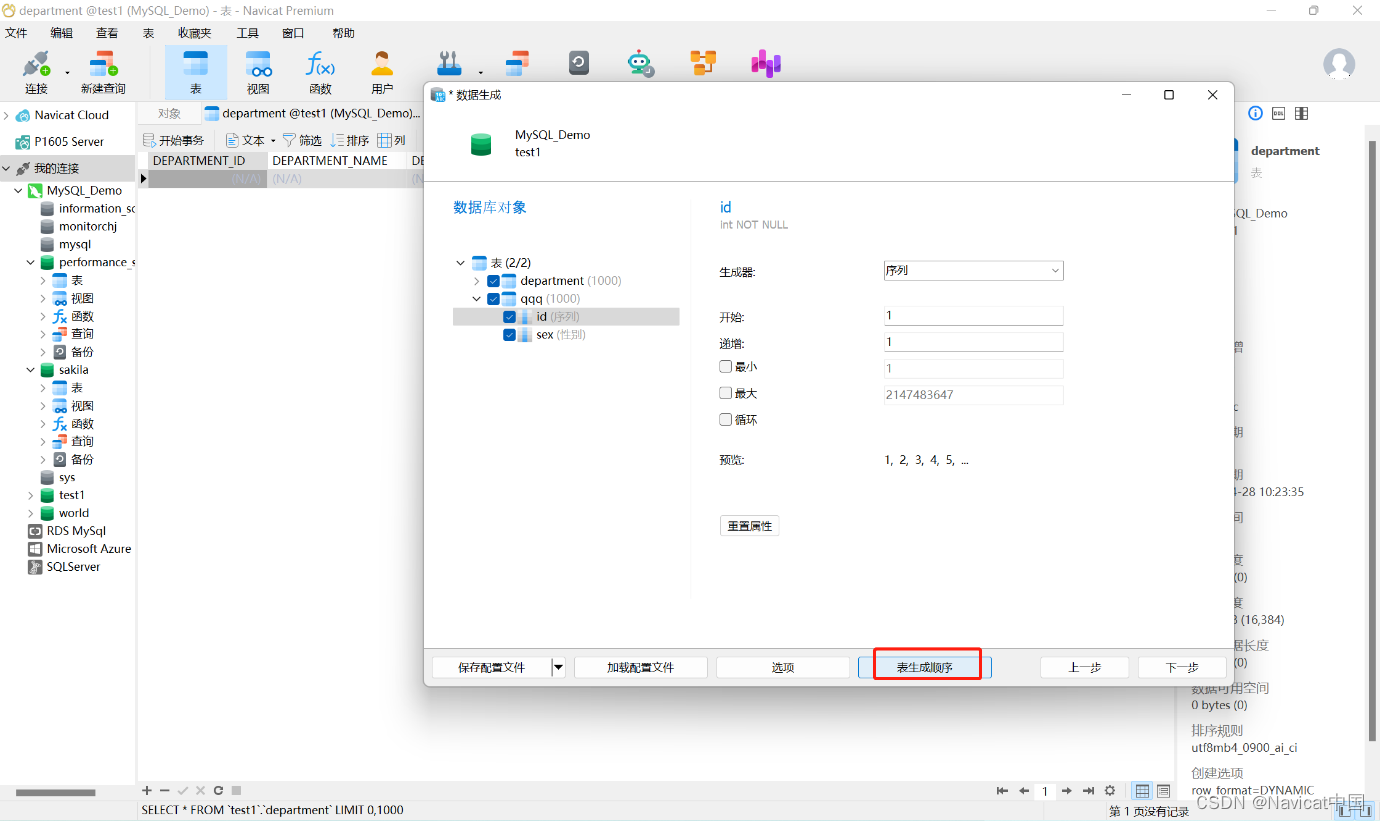The width and height of the screenshot is (1380, 821).
Task: Open the dropdown arrow beside 保存配置文件
Action: tap(559, 667)
